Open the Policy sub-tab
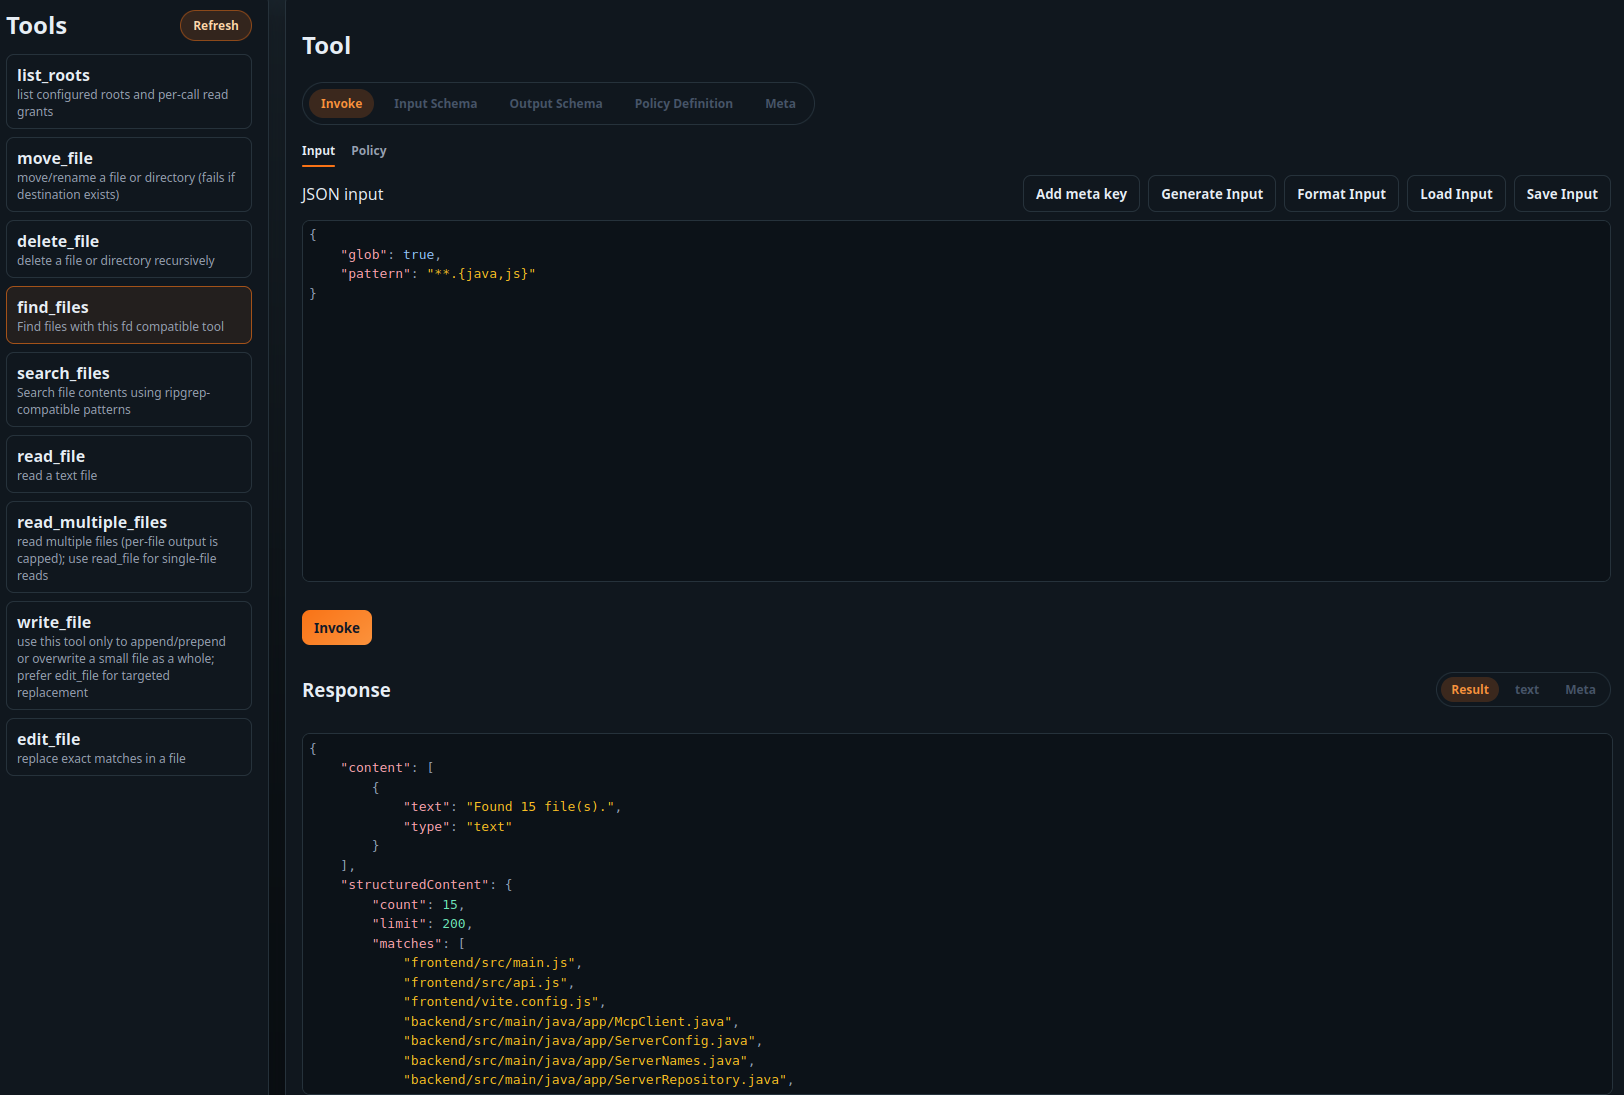The width and height of the screenshot is (1624, 1095). click(368, 151)
